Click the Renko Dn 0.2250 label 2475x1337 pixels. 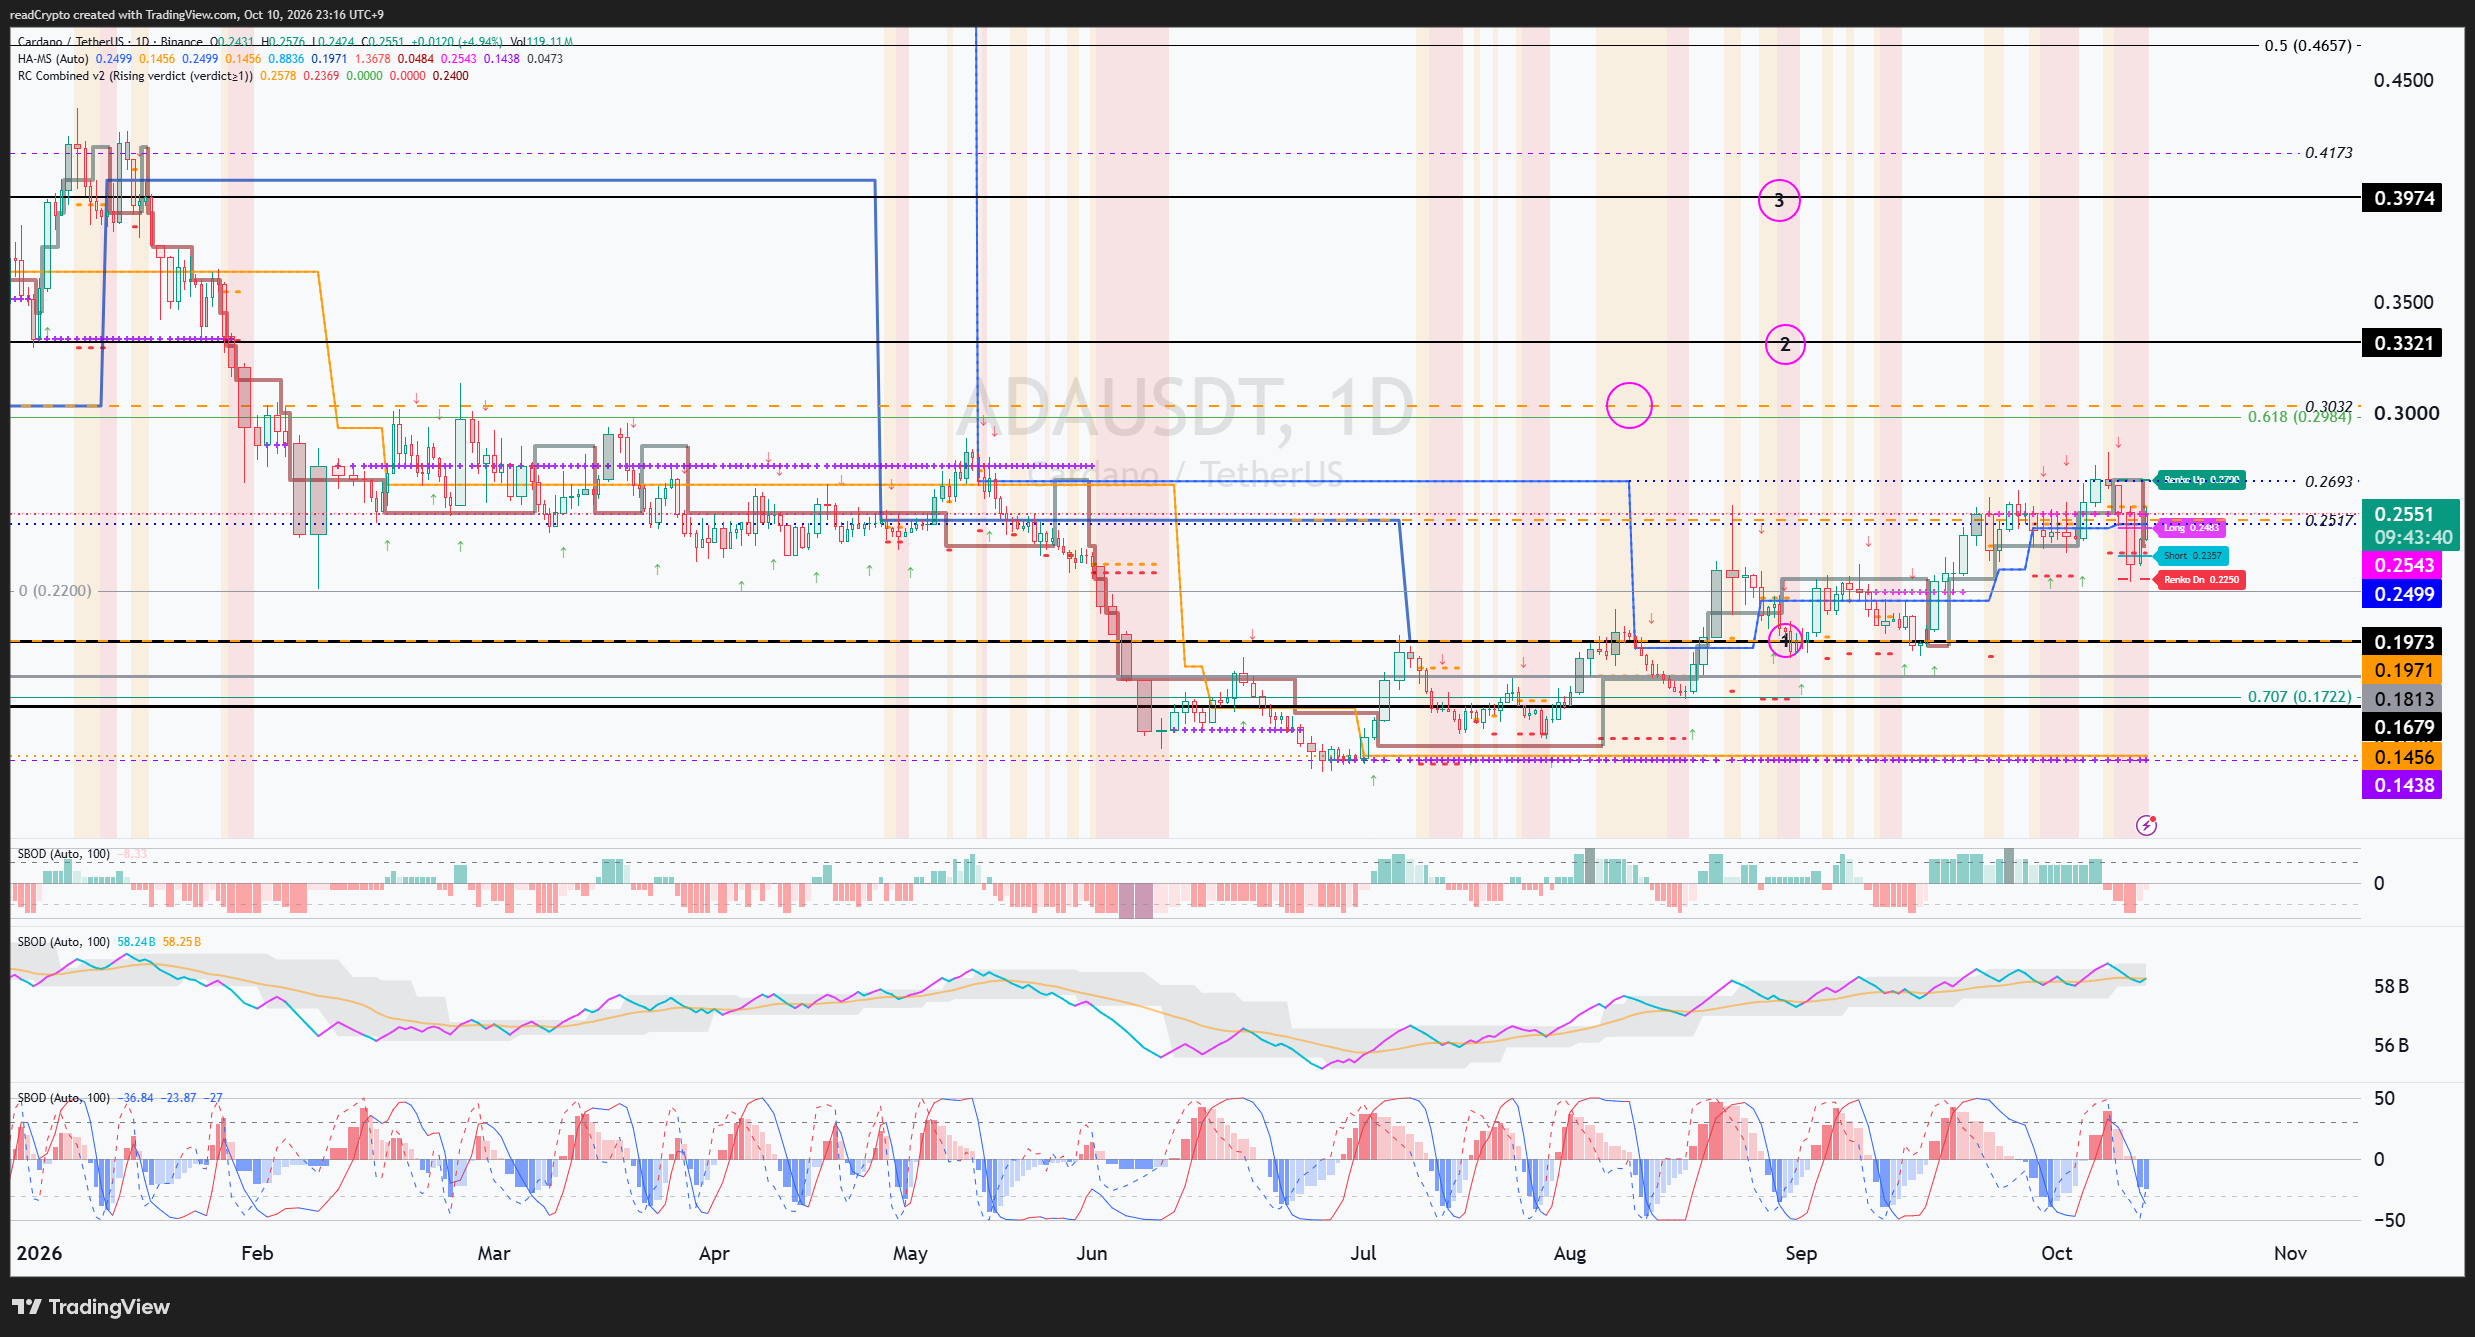pyautogui.click(x=2201, y=579)
